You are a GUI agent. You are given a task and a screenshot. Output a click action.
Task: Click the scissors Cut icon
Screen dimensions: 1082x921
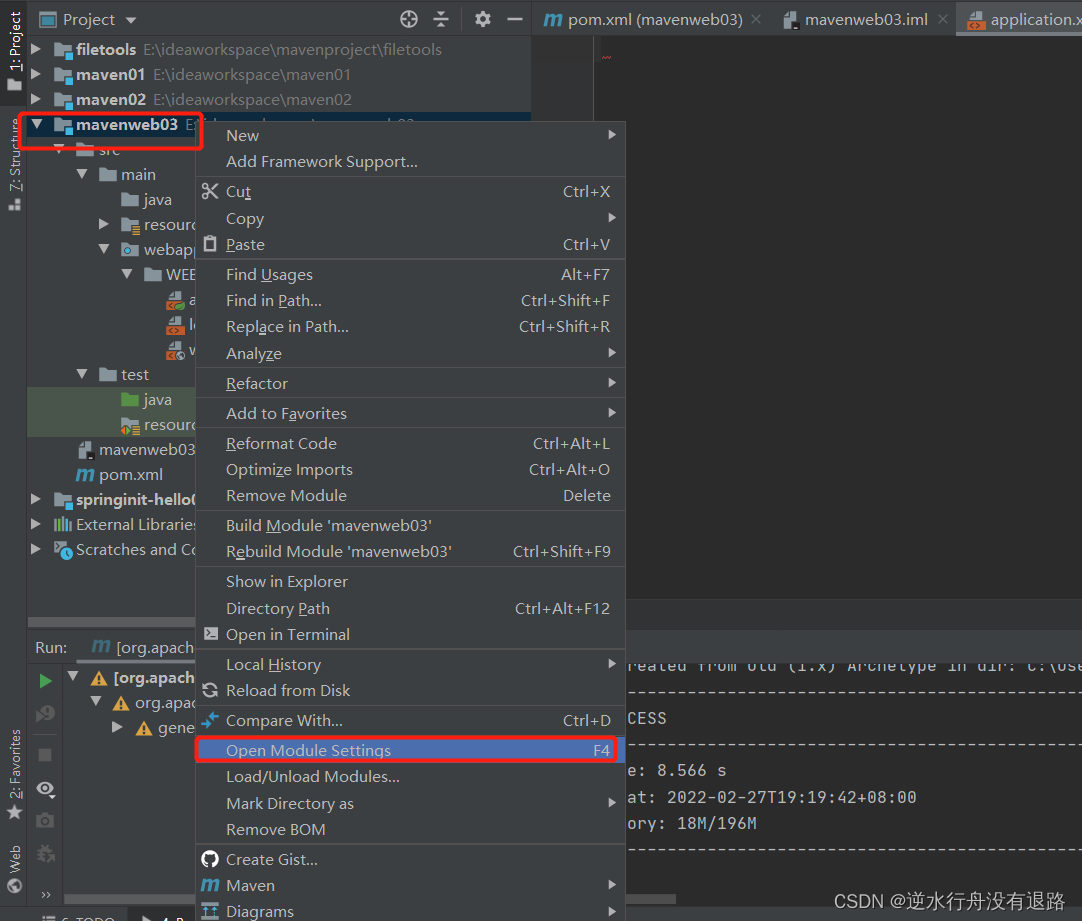point(210,191)
